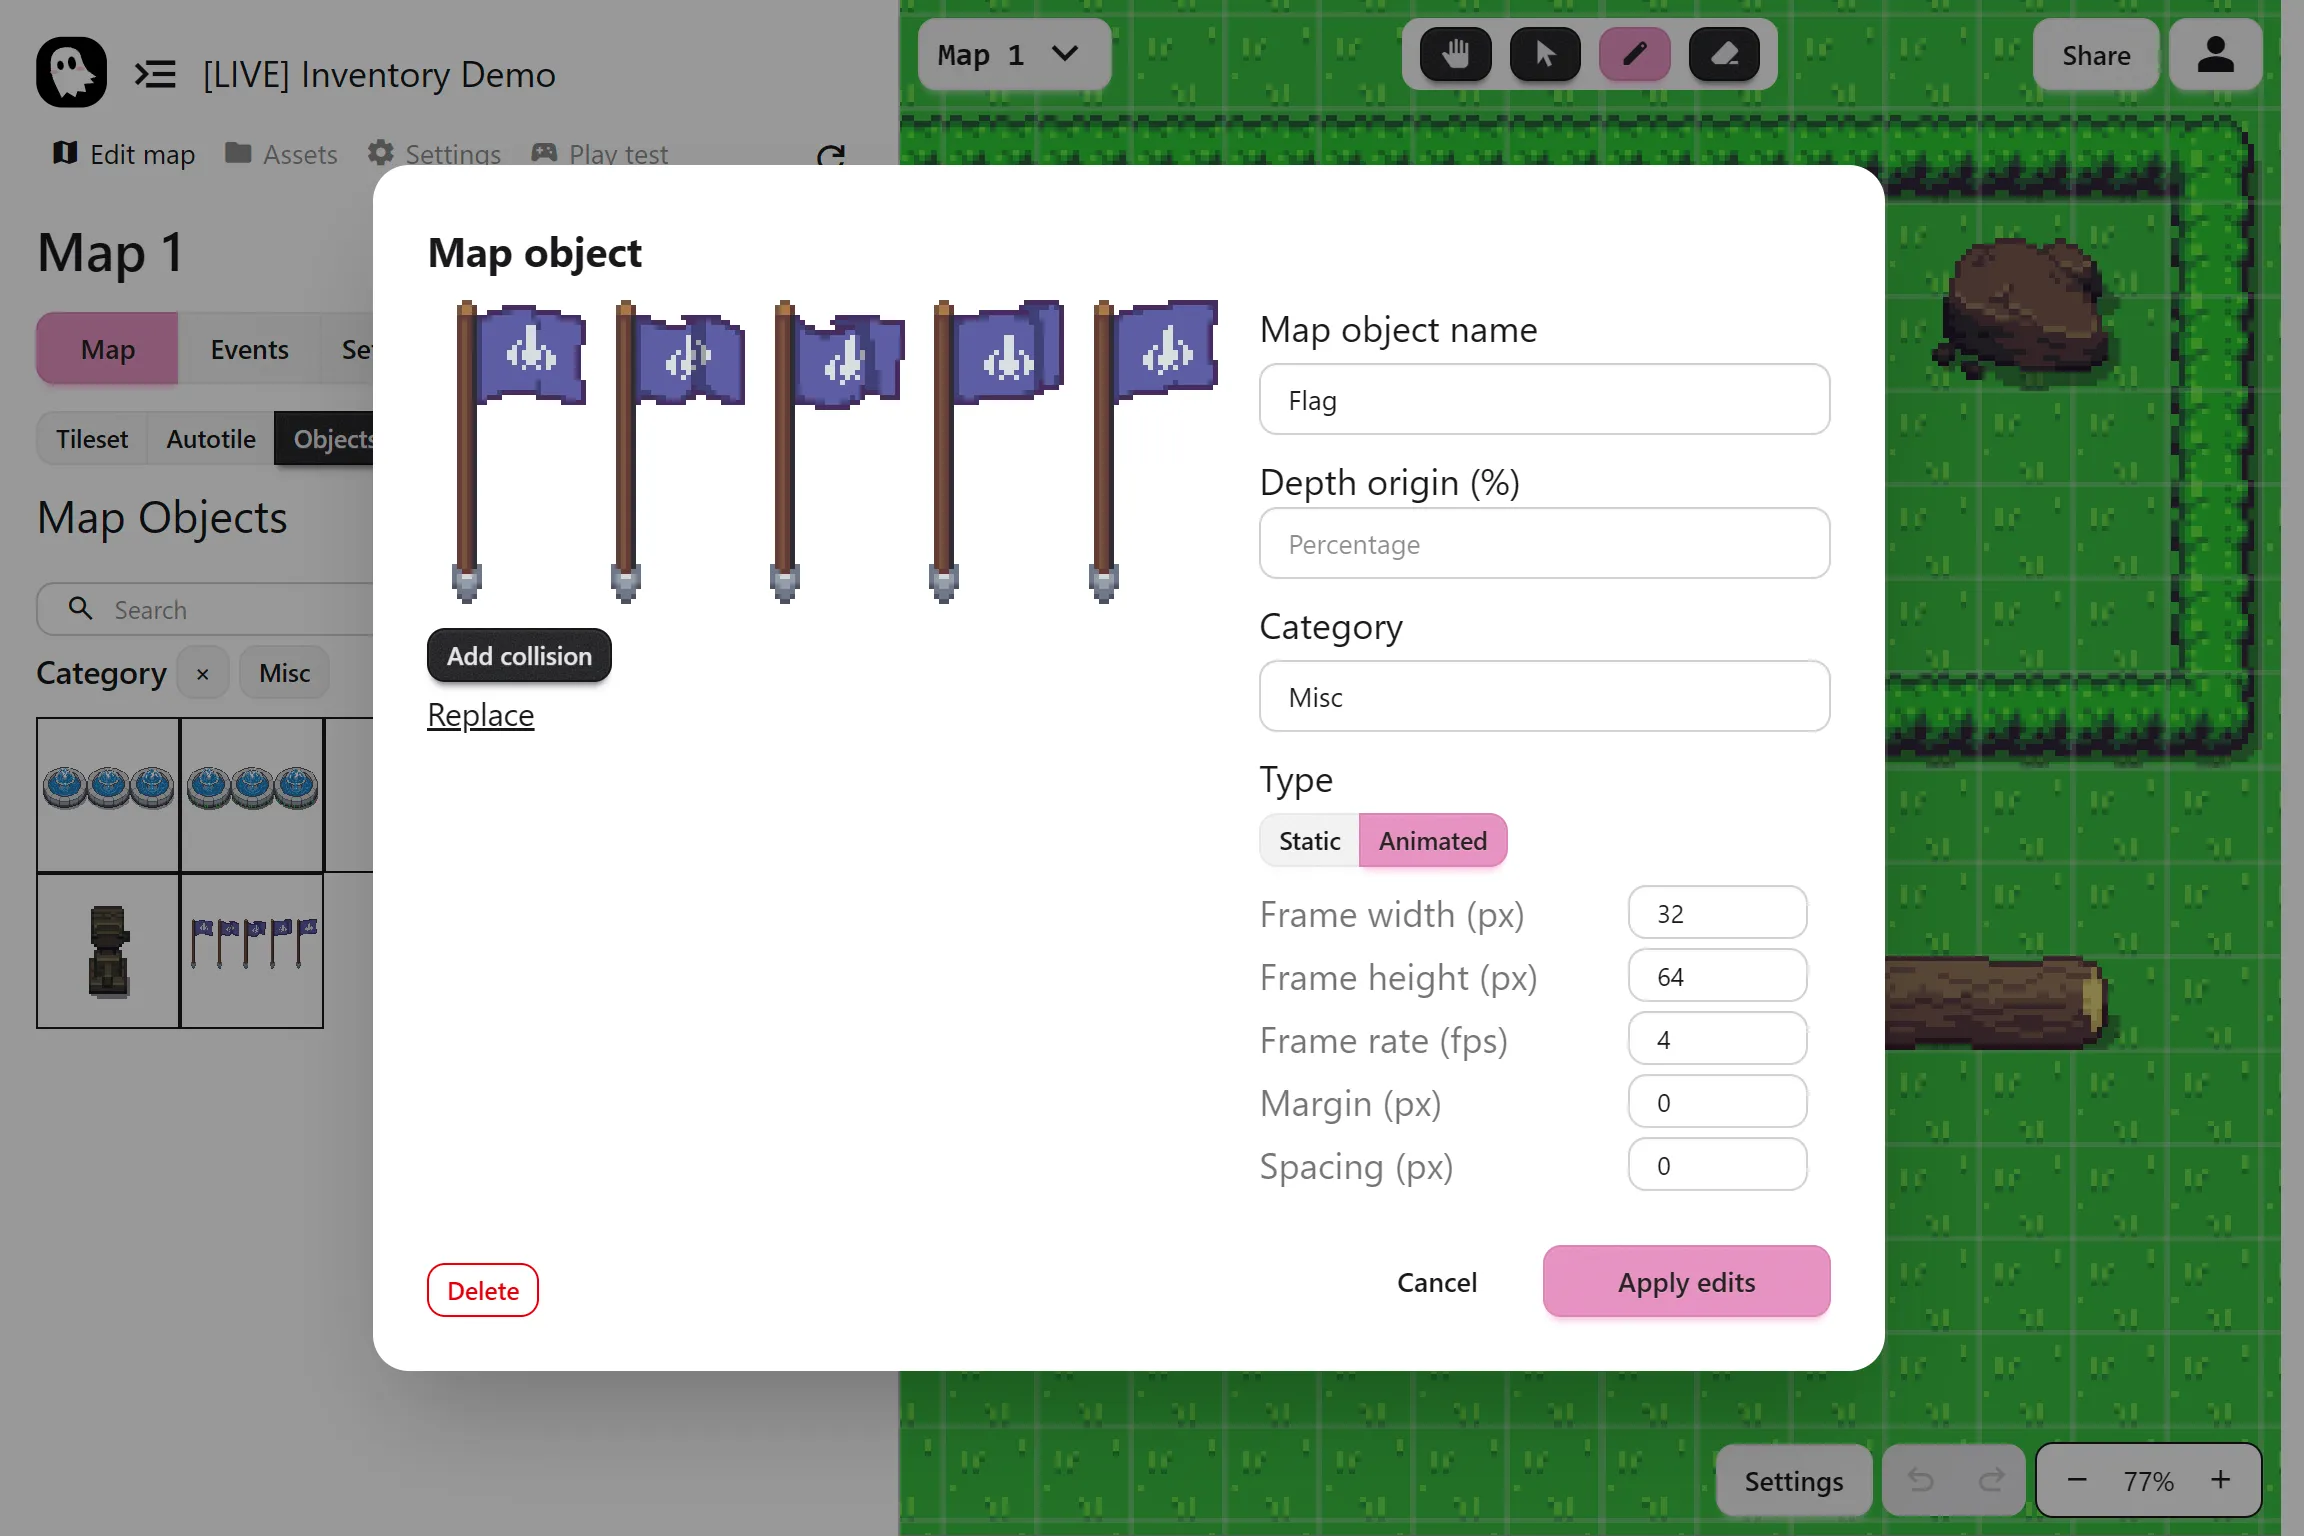Set object type to Animated
Viewport: 2304px width, 1536px height.
[1432, 841]
